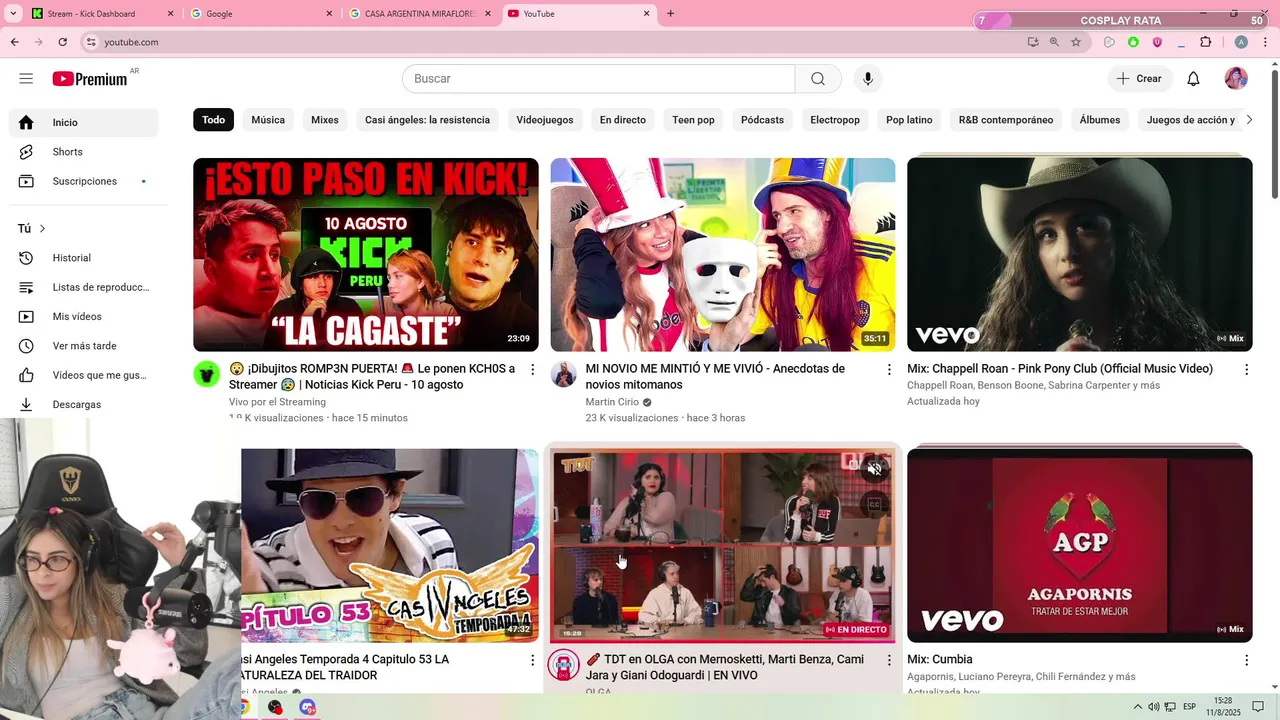Select the Pop latino filter chip

[909, 120]
